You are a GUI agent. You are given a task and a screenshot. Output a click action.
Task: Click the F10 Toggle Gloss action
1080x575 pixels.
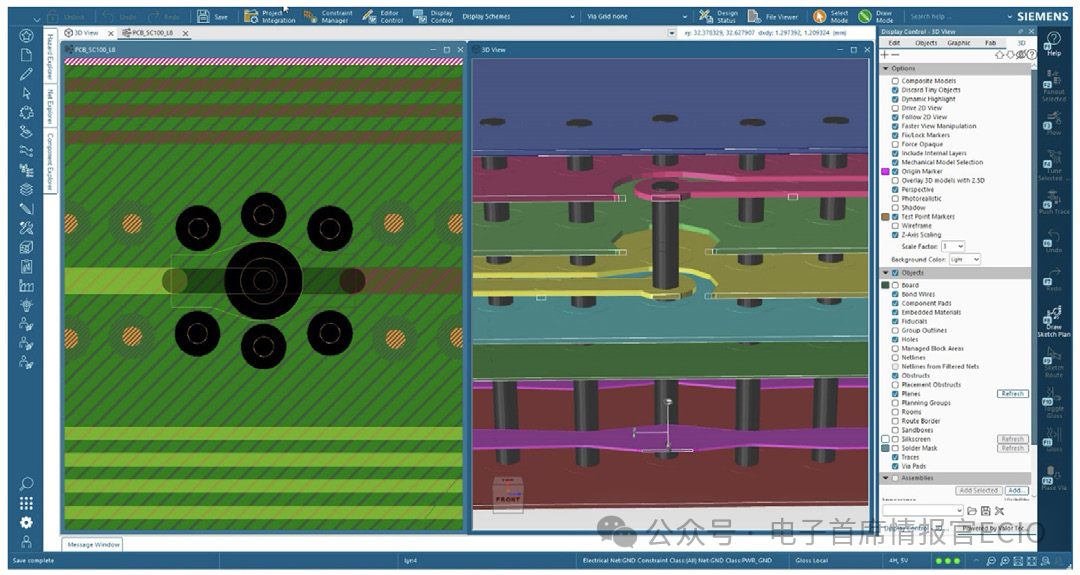coord(1053,404)
